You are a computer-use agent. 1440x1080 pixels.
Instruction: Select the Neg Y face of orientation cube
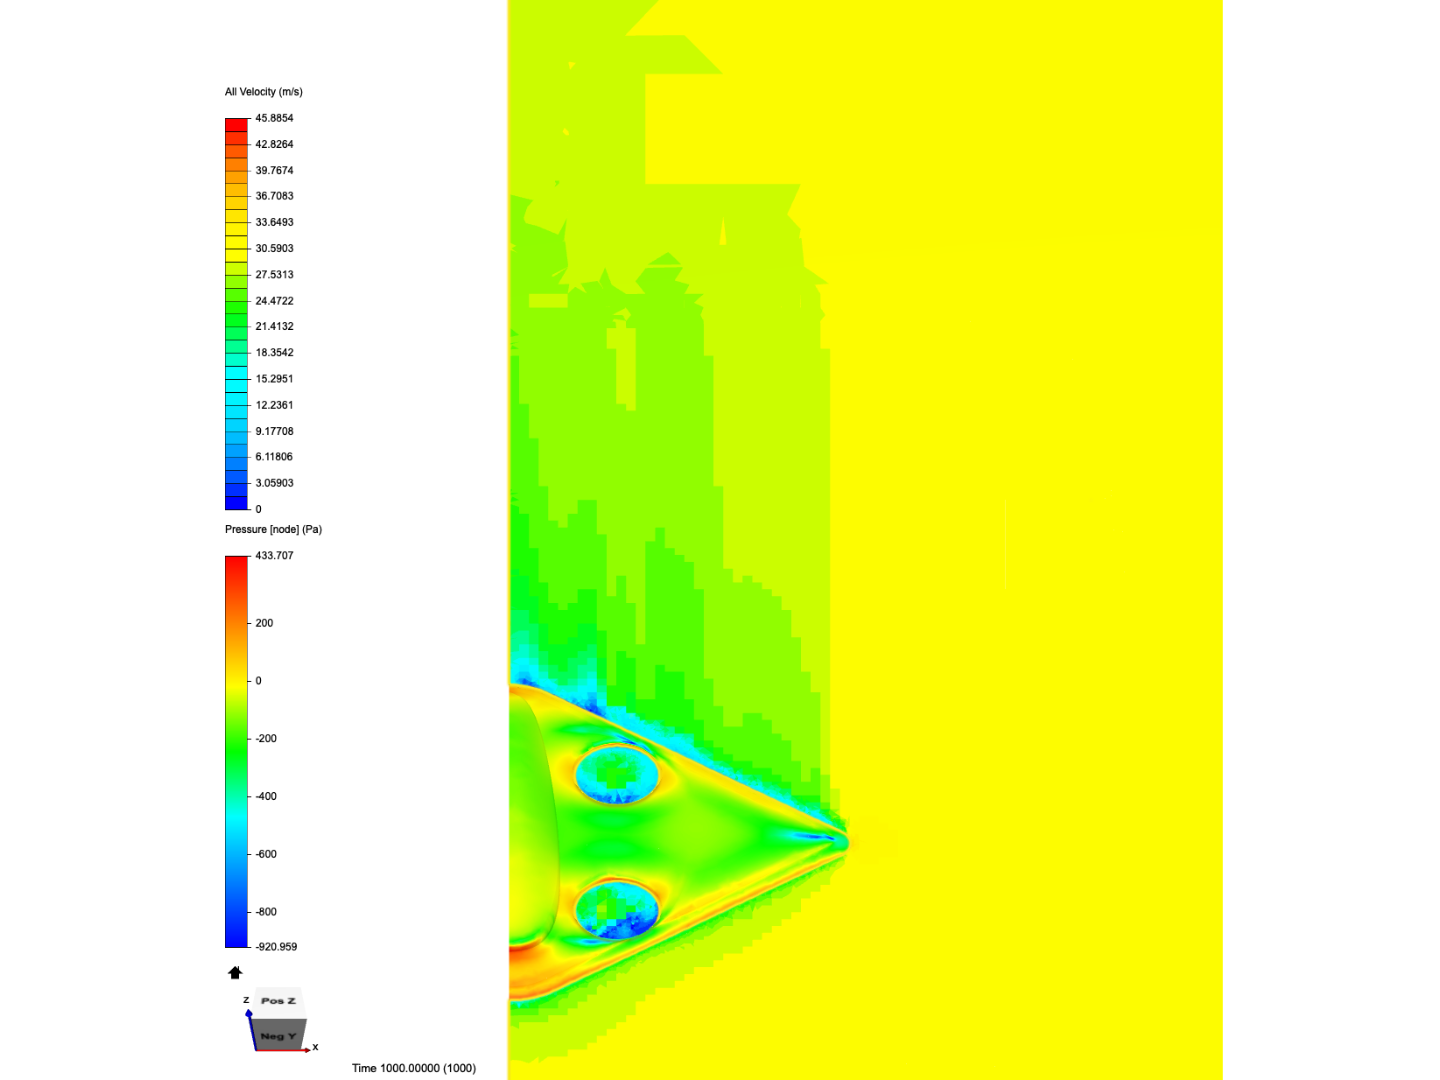277,1035
